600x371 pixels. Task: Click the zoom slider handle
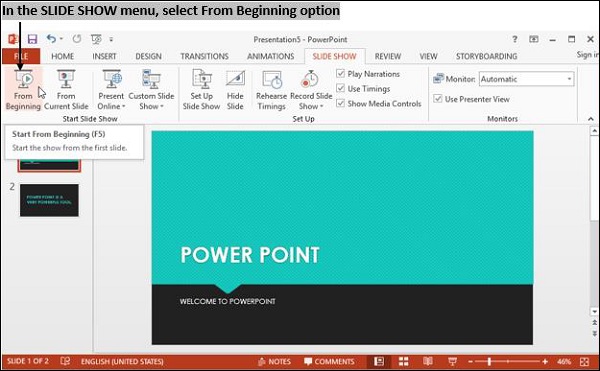click(x=489, y=361)
